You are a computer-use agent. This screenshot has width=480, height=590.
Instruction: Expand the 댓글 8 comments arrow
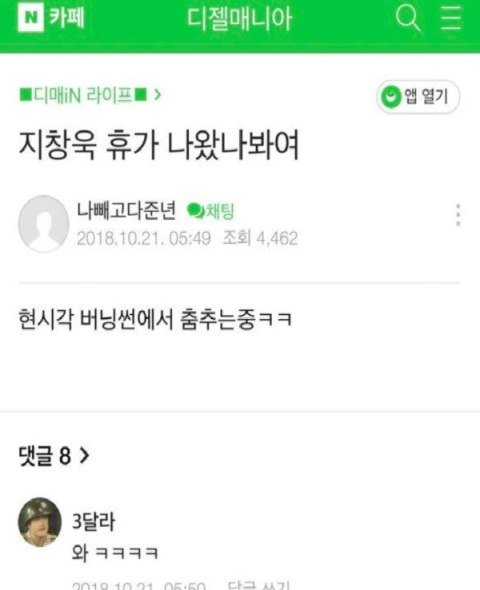(85, 456)
